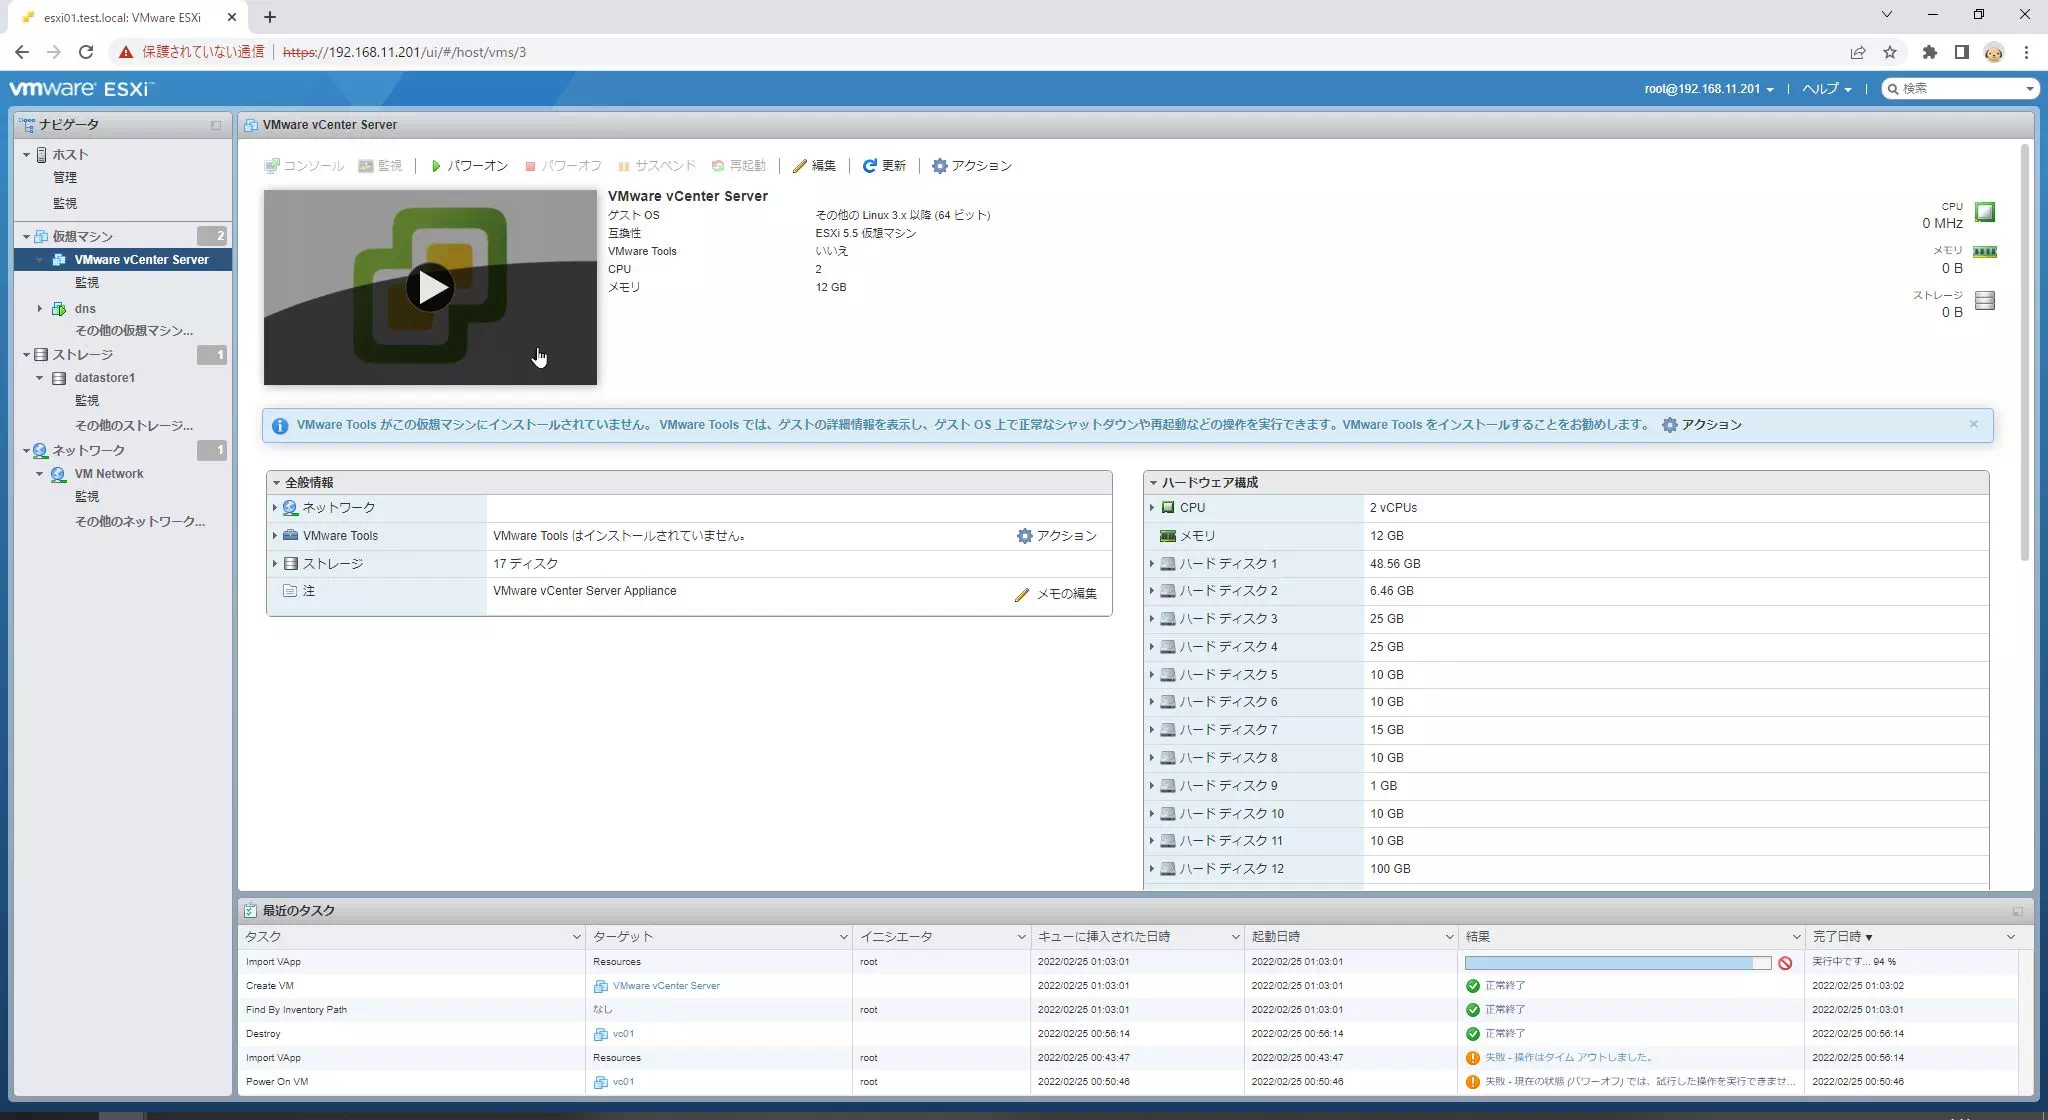Click the memory usage icon

(x=1985, y=252)
